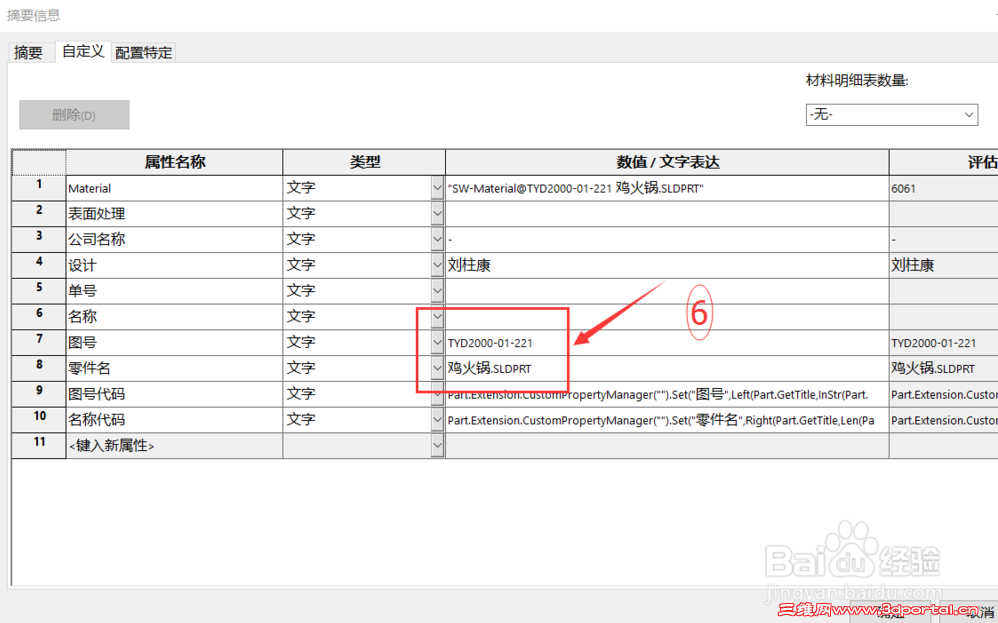998x623 pixels.
Task: Switch to the 摘要 tab
Action: point(29,52)
